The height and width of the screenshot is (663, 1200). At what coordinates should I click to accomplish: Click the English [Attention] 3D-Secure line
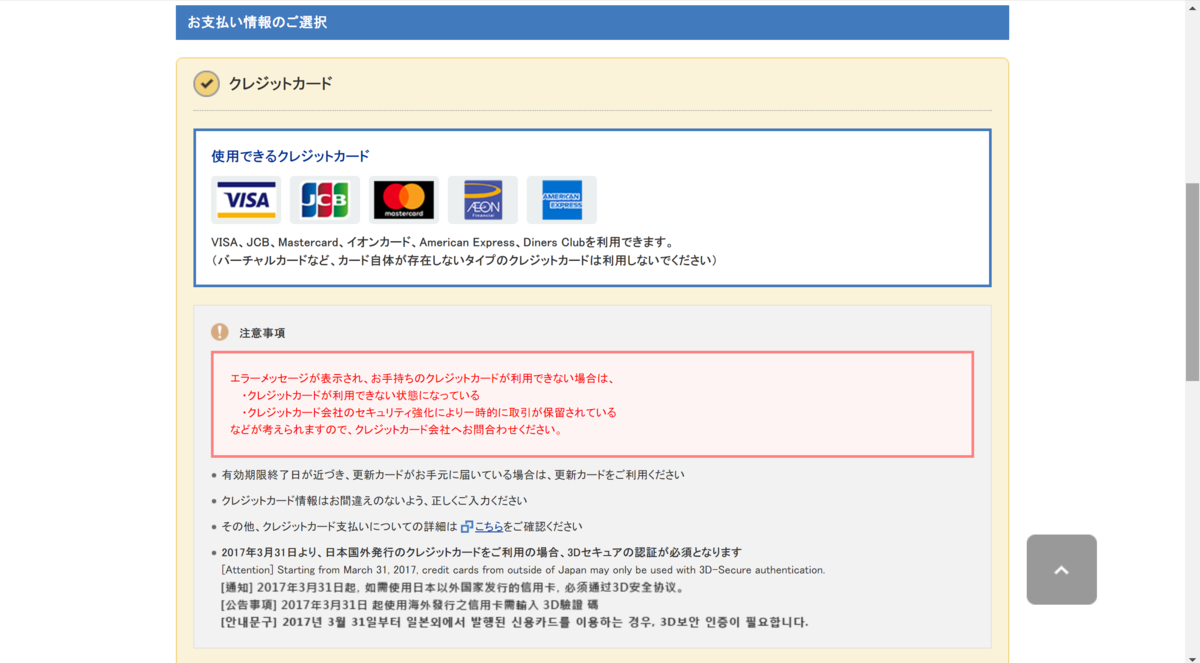point(523,570)
